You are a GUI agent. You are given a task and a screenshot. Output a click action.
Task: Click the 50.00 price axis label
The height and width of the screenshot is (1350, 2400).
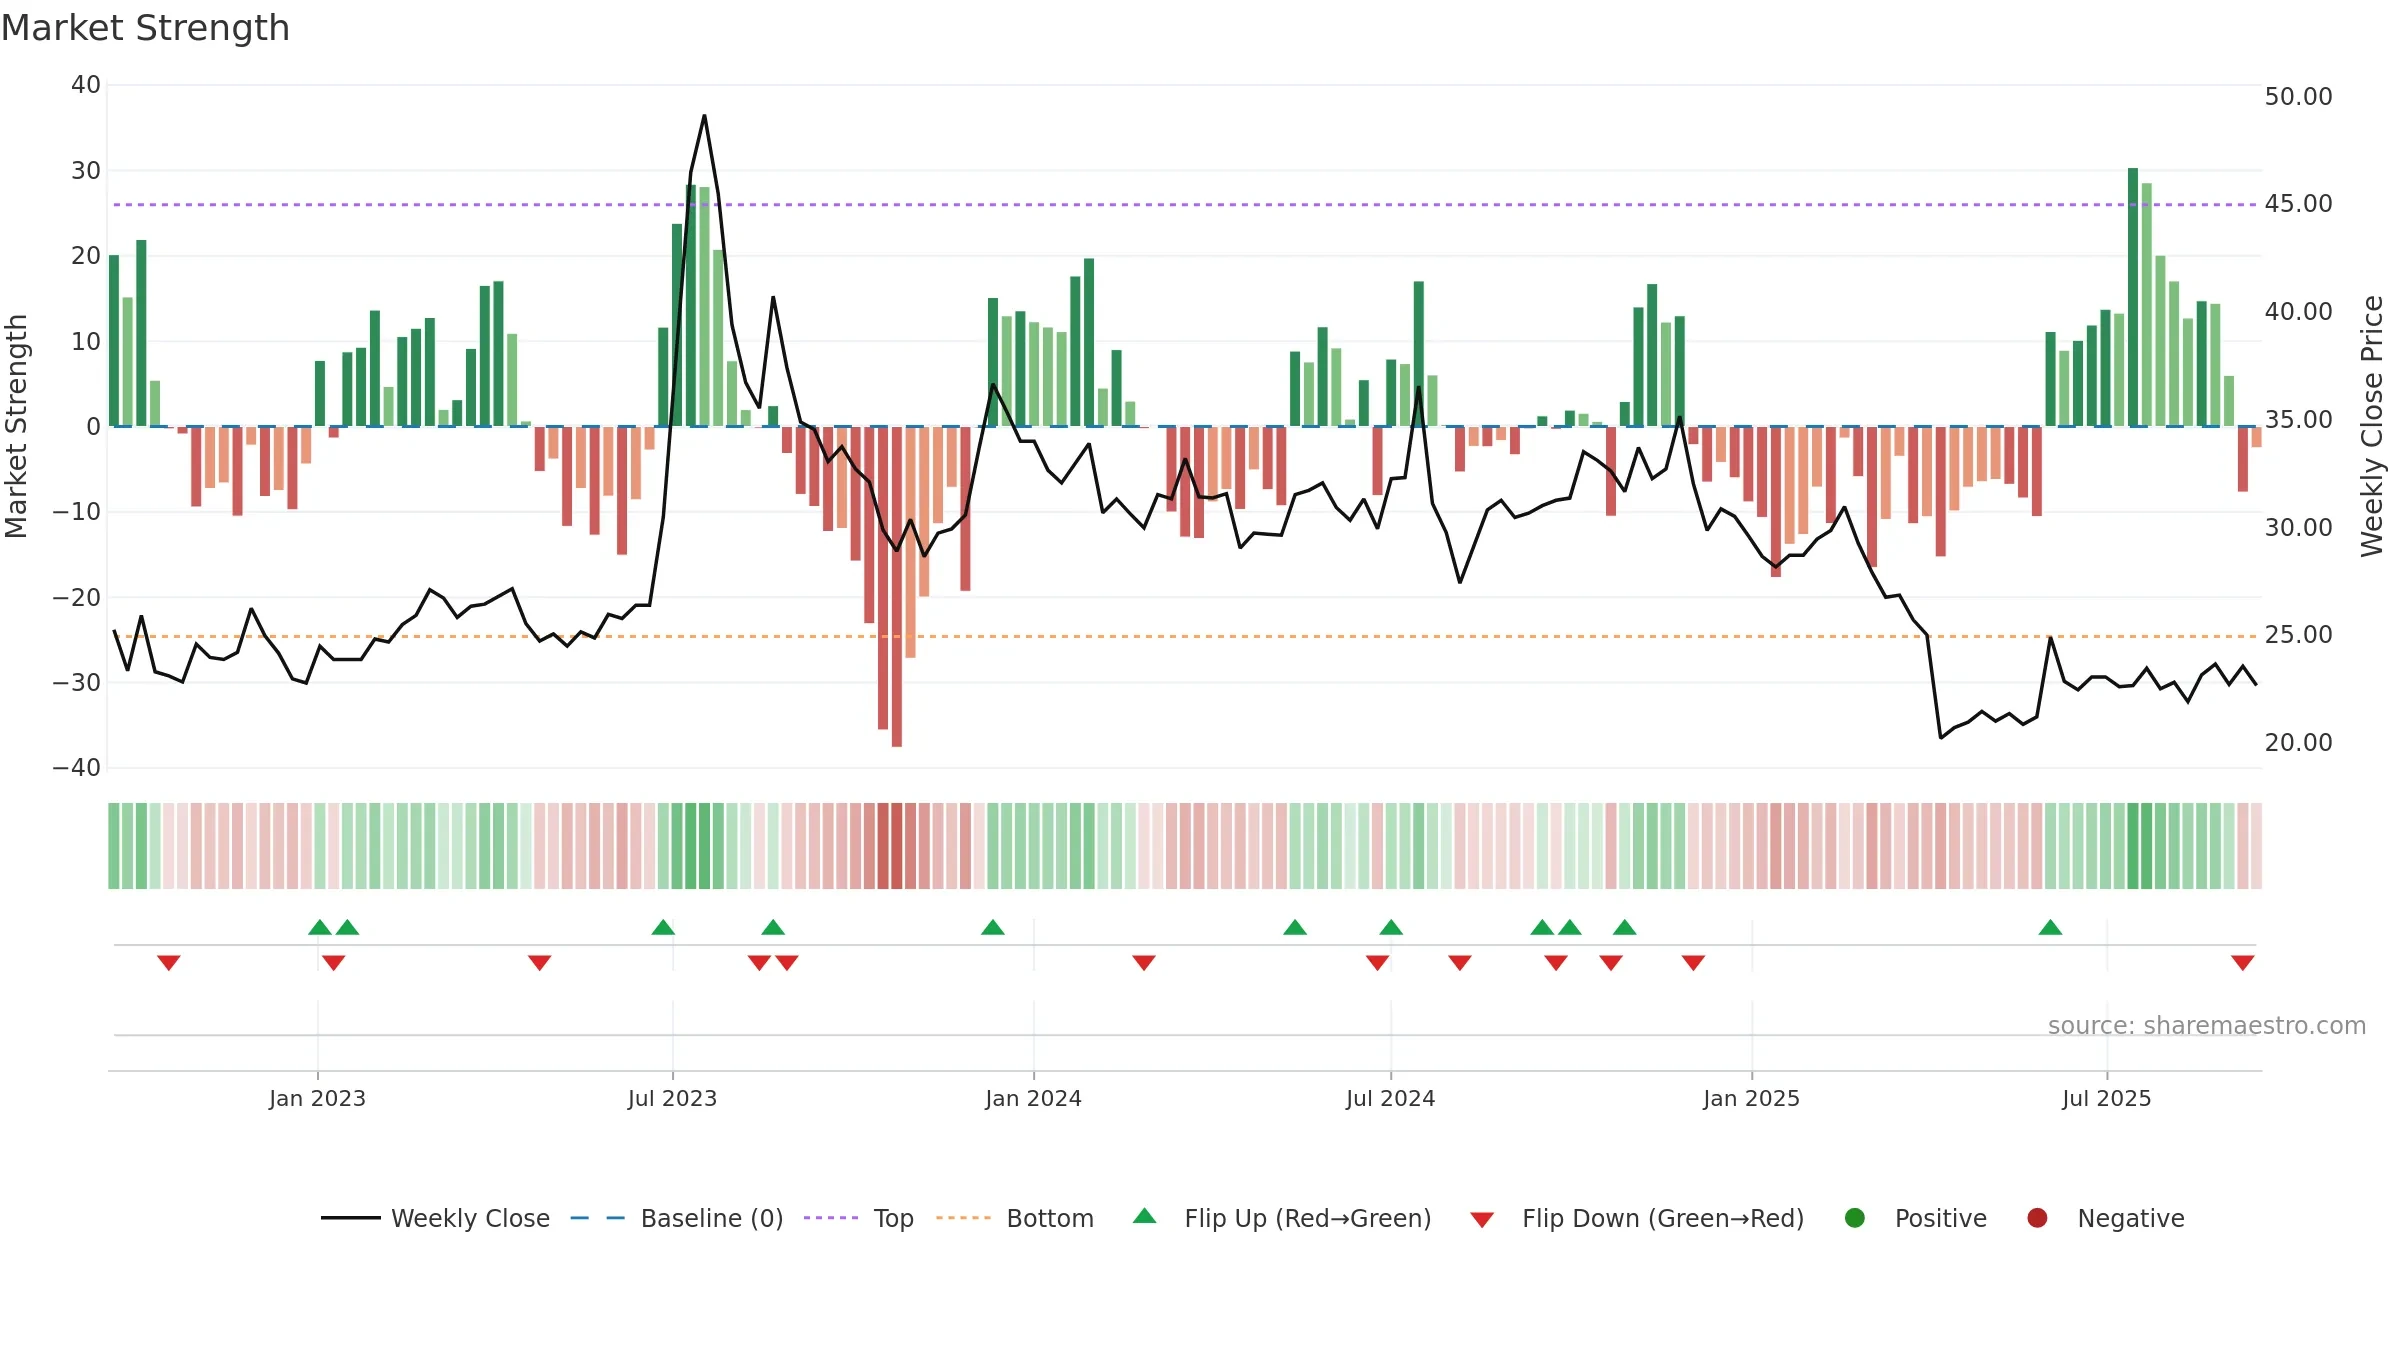click(2298, 96)
